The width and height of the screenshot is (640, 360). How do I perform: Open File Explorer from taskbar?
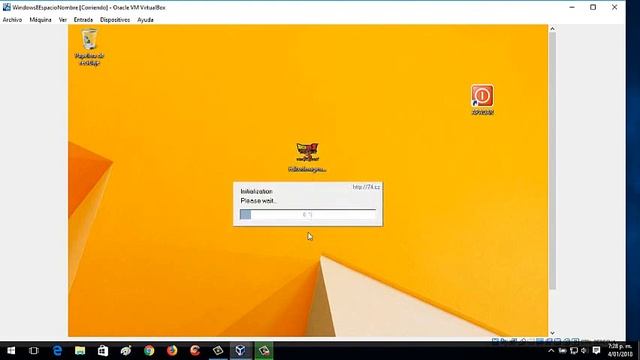pos(80,351)
